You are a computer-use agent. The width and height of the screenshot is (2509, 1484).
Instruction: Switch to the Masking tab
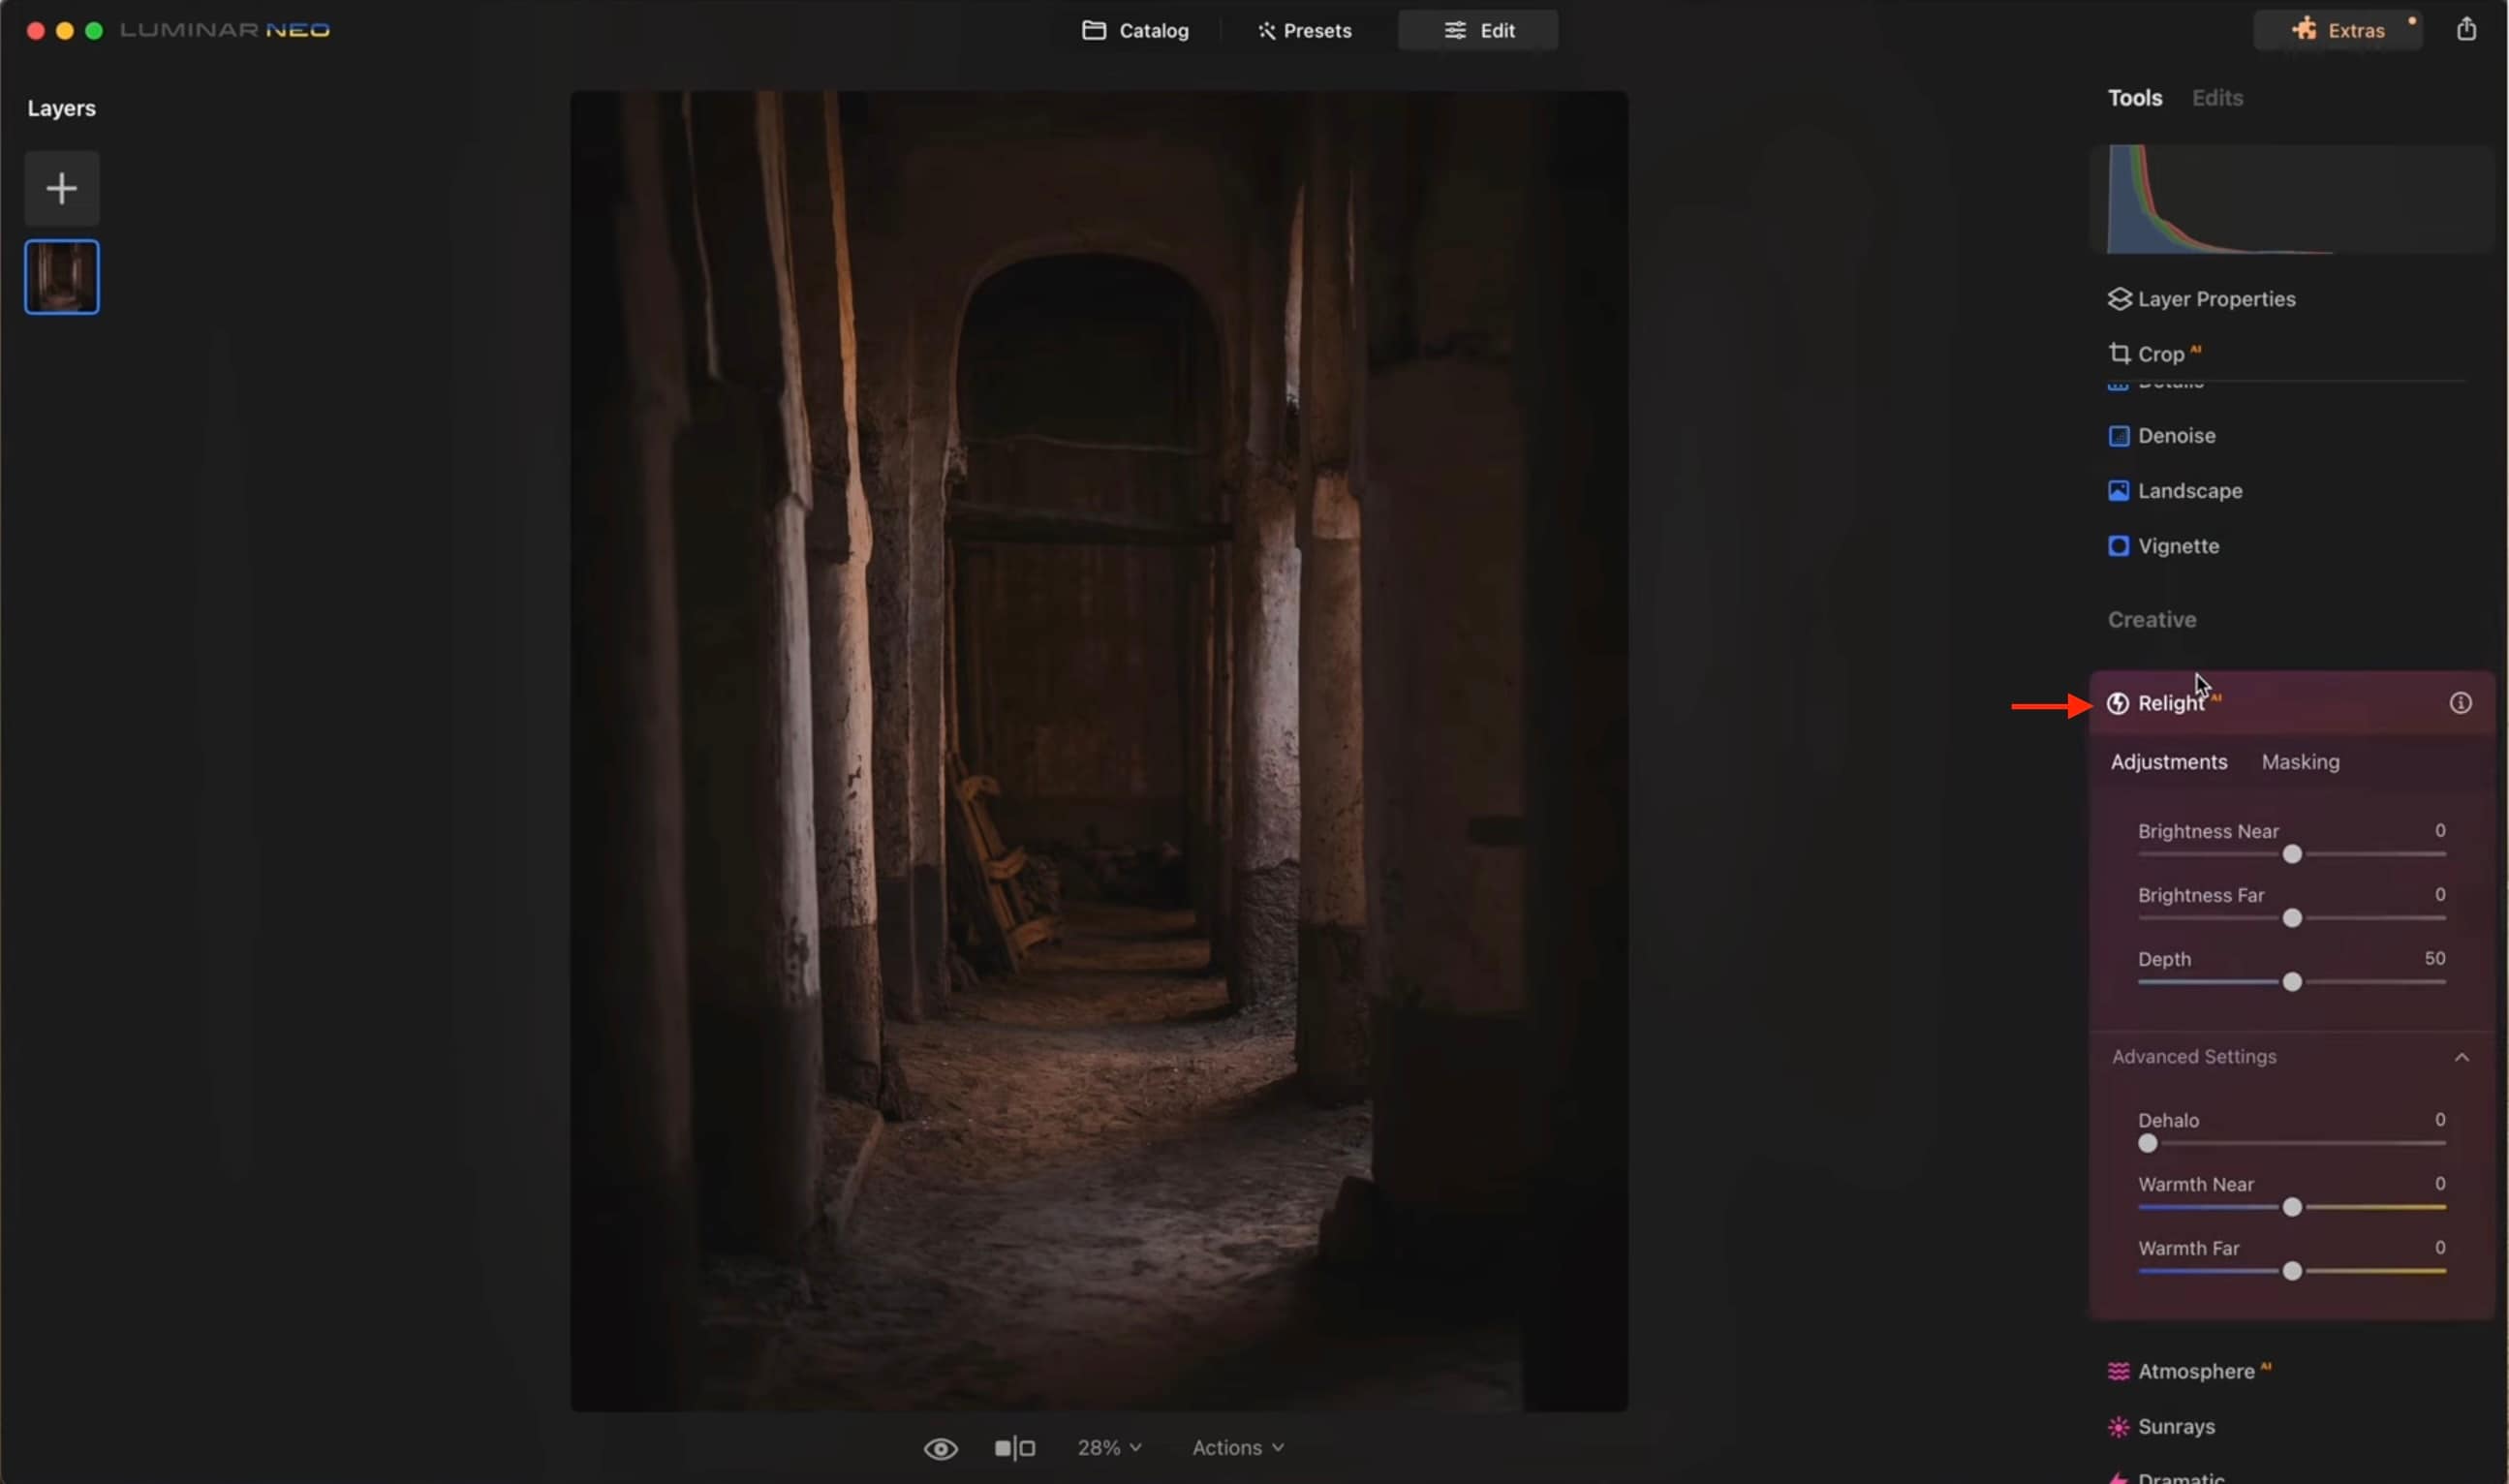click(x=2300, y=762)
